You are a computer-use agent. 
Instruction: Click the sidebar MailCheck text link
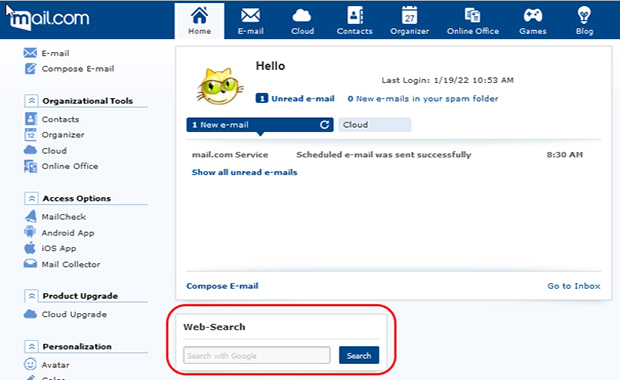click(64, 217)
